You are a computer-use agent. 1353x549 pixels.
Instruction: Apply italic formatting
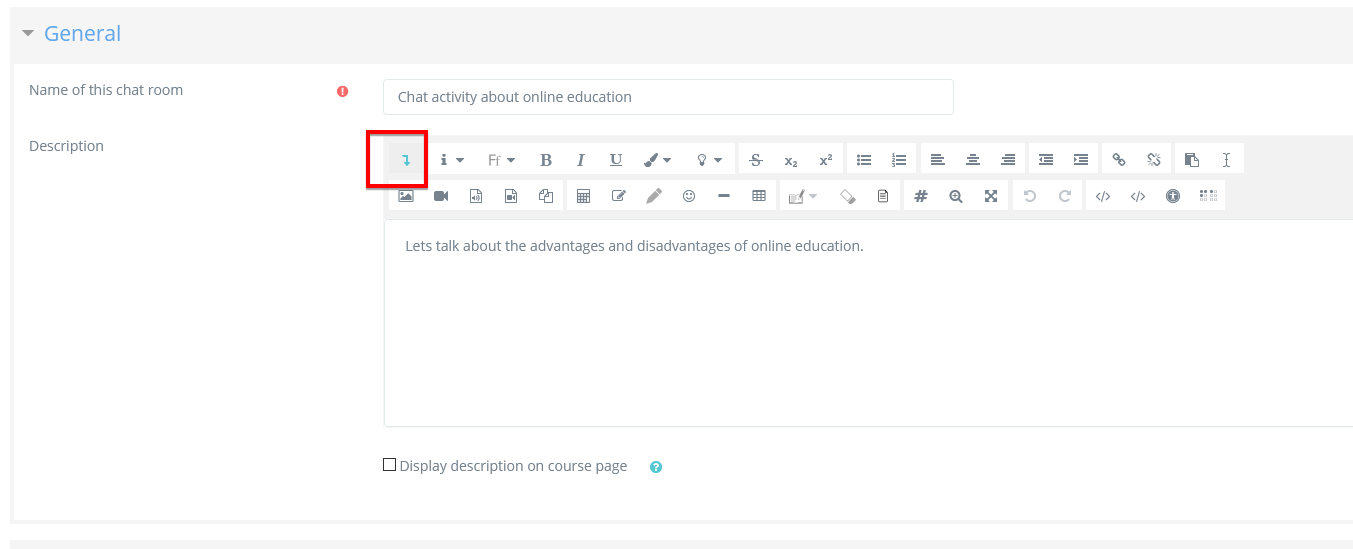click(x=581, y=160)
